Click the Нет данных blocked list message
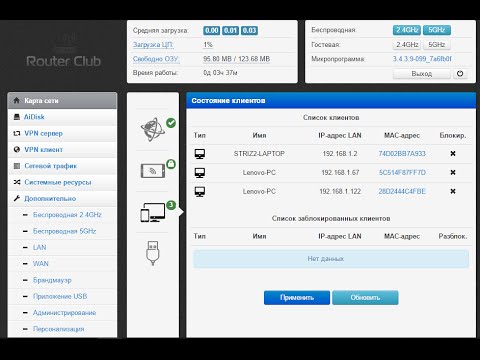Viewport: 480px width, 360px height. (x=331, y=259)
